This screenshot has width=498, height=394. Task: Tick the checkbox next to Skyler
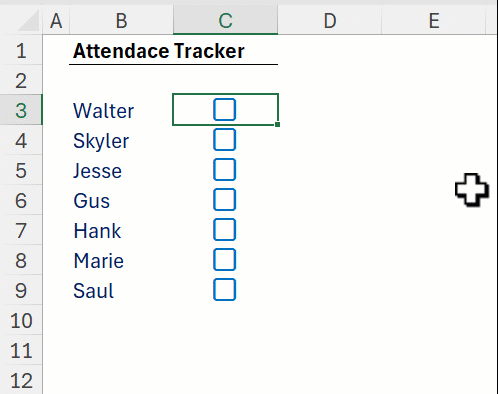tap(224, 139)
